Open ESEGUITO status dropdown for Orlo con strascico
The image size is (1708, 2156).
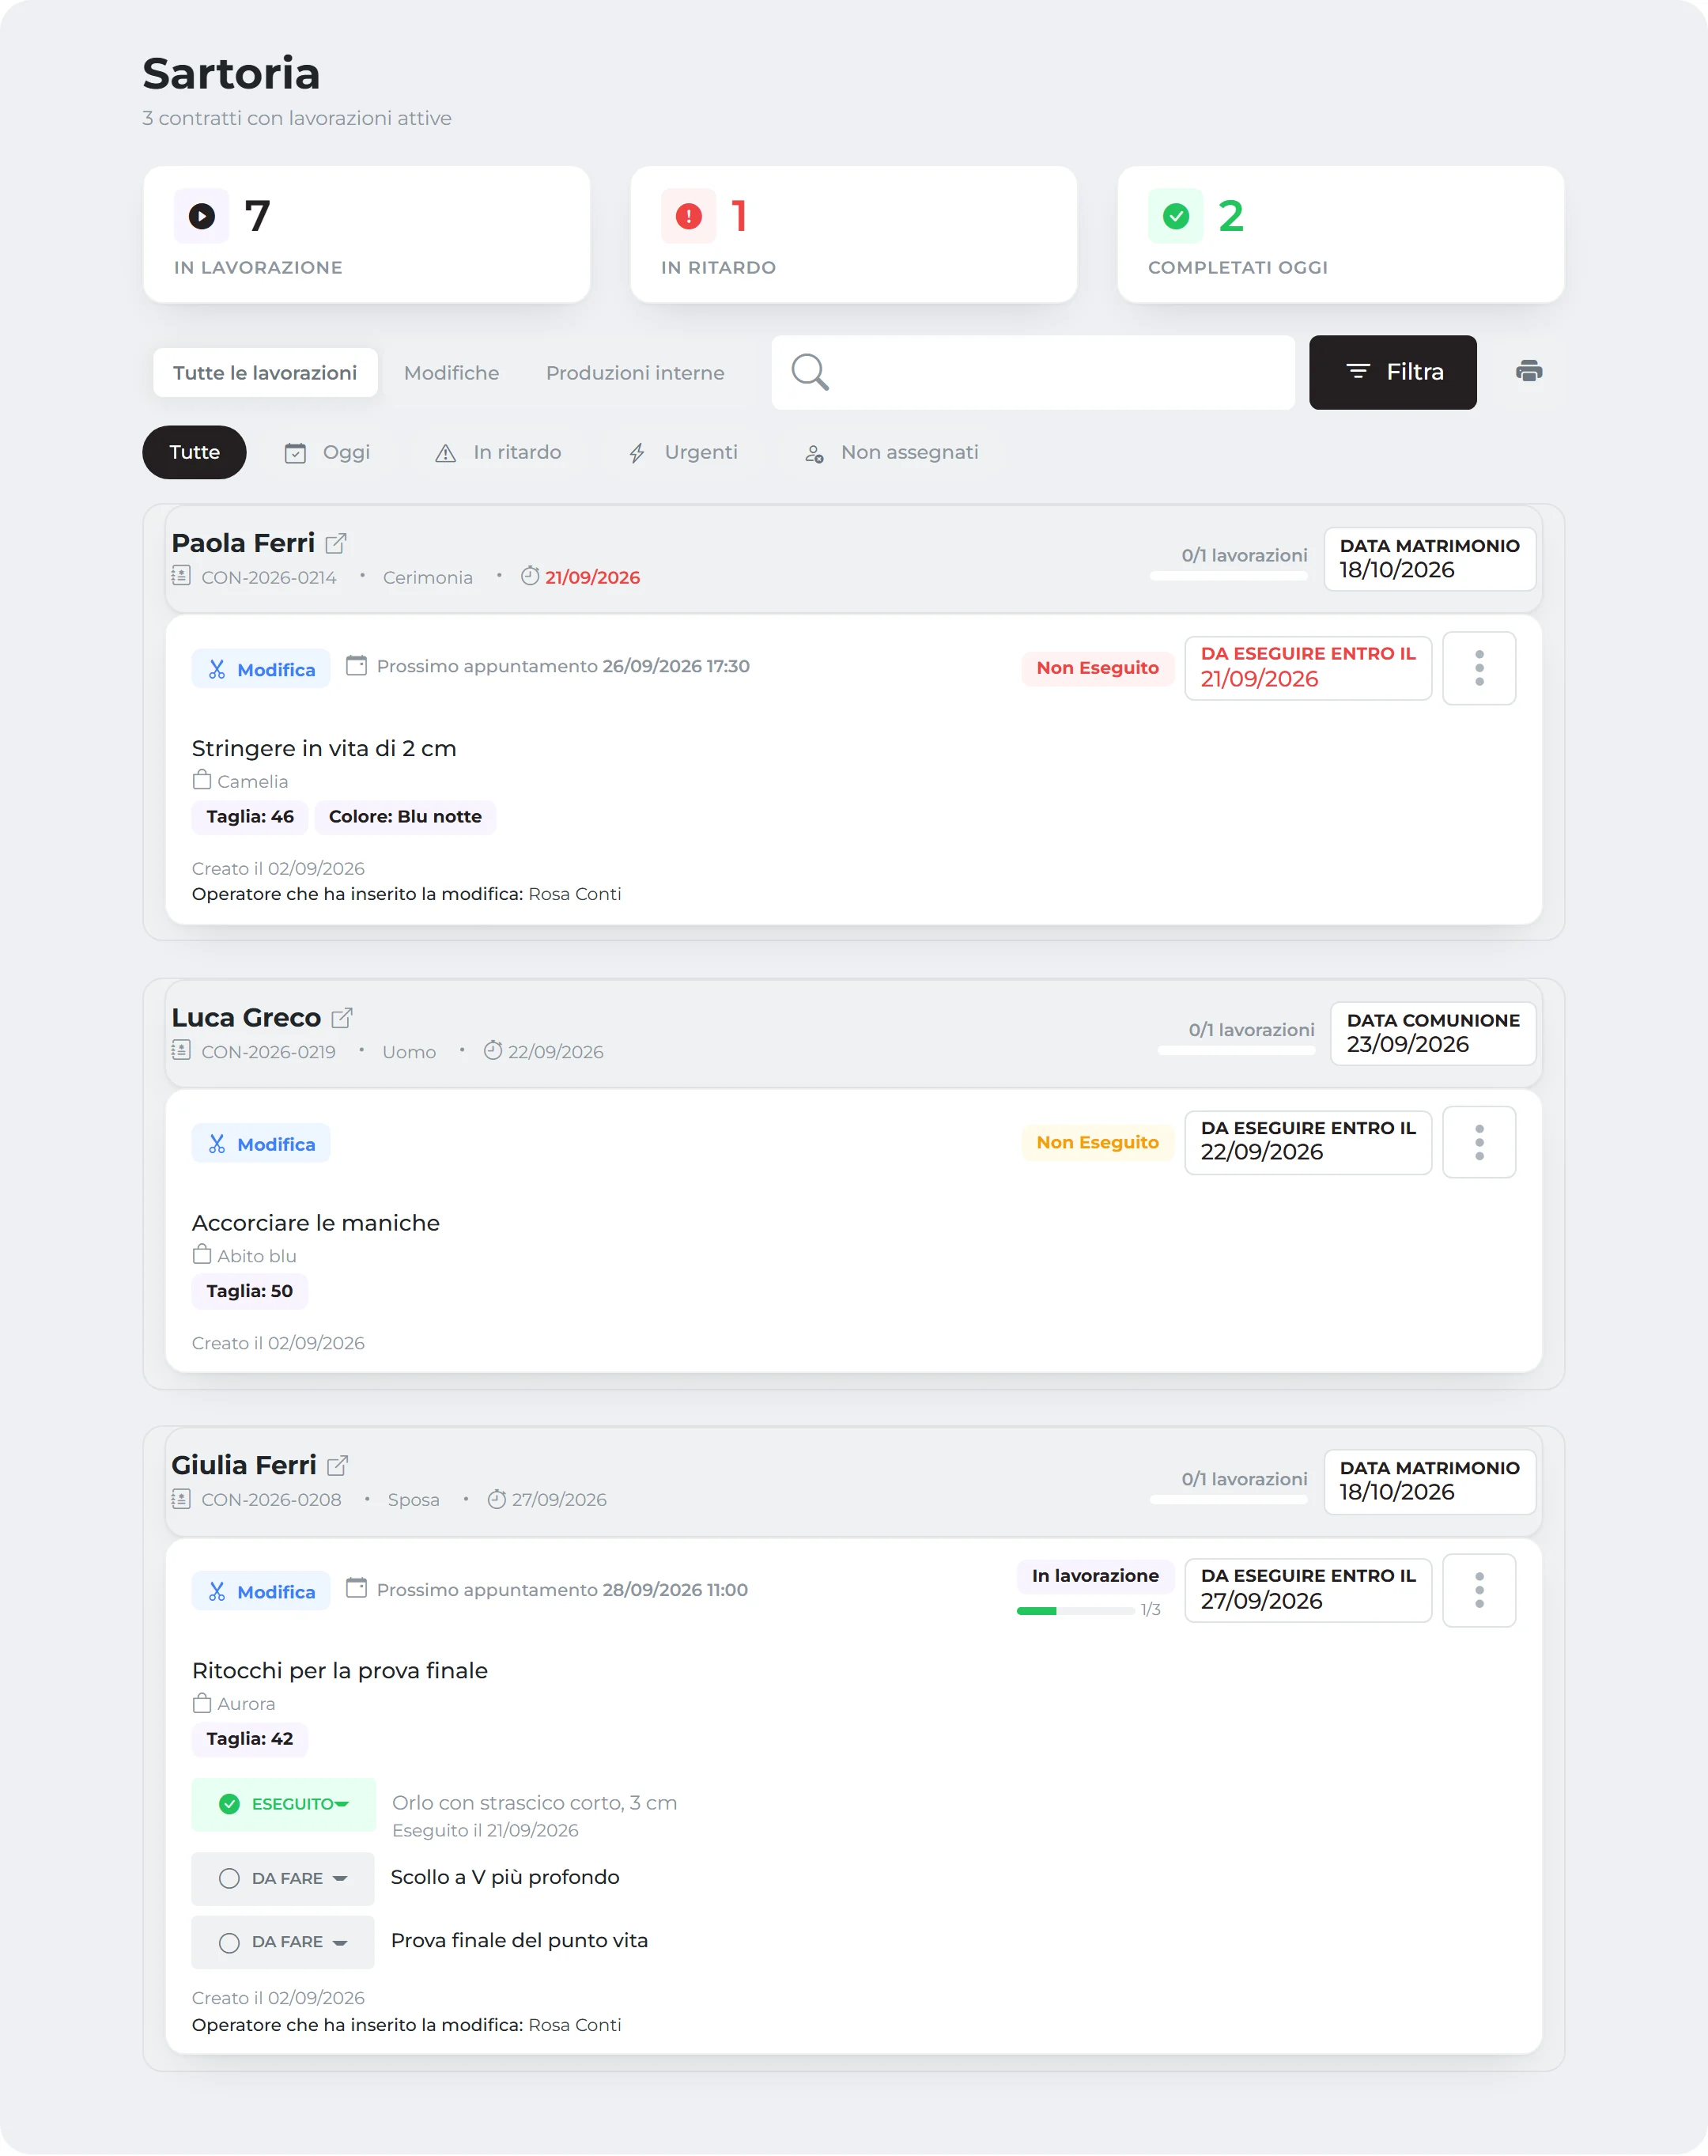tap(283, 1804)
